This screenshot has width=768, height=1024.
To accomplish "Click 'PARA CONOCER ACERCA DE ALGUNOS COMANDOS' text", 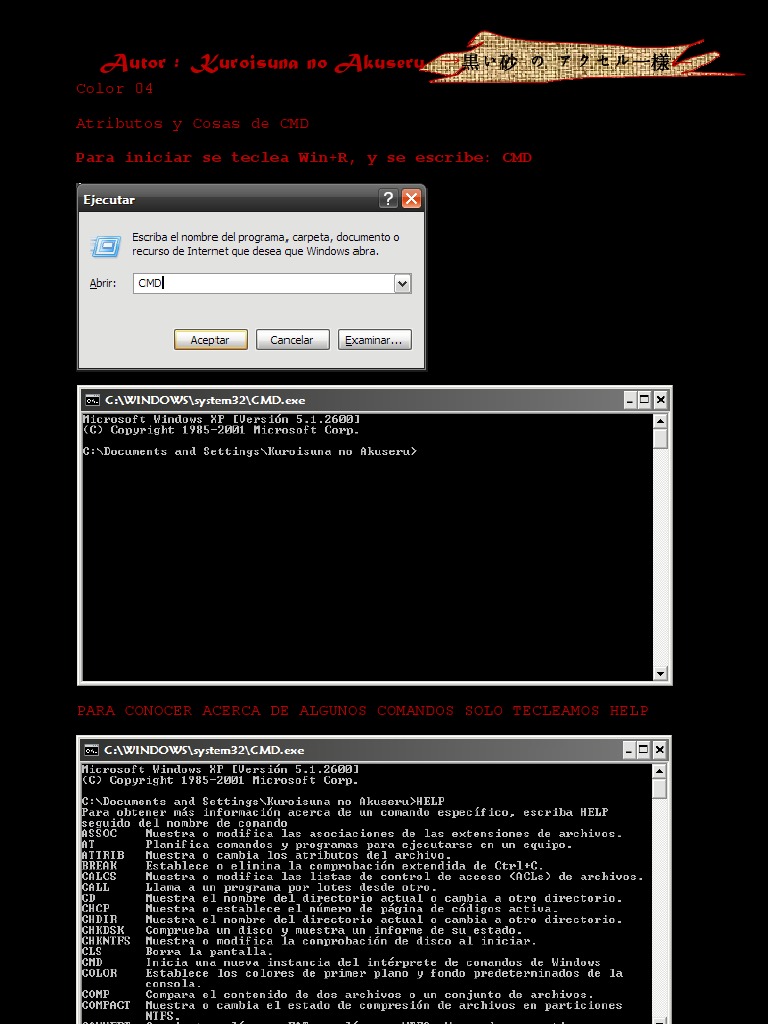I will pos(362,711).
